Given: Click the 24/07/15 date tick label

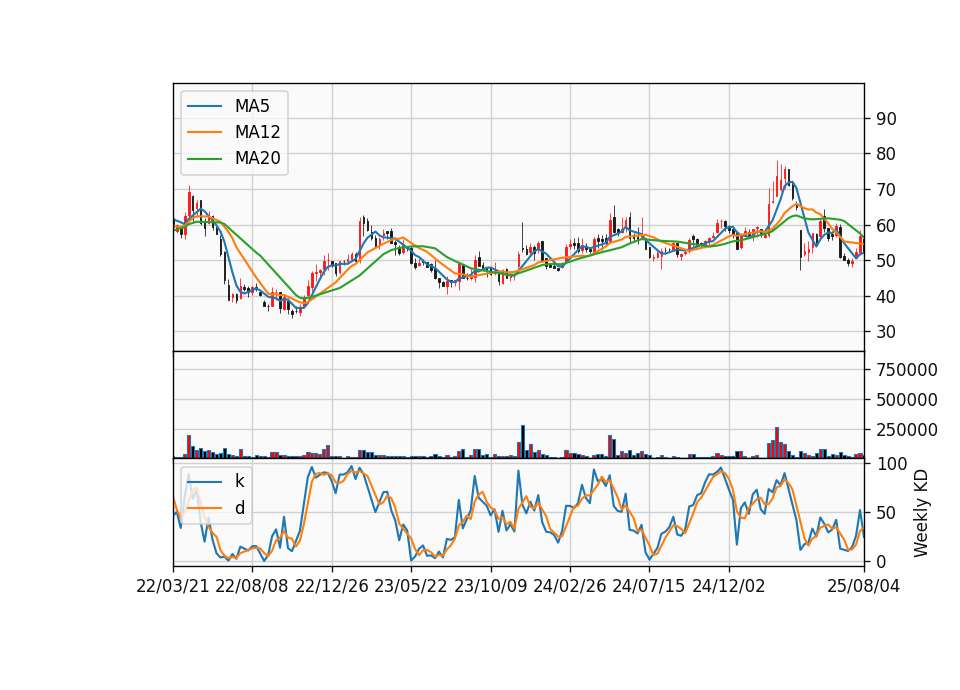Looking at the screenshot, I should coord(649,586).
